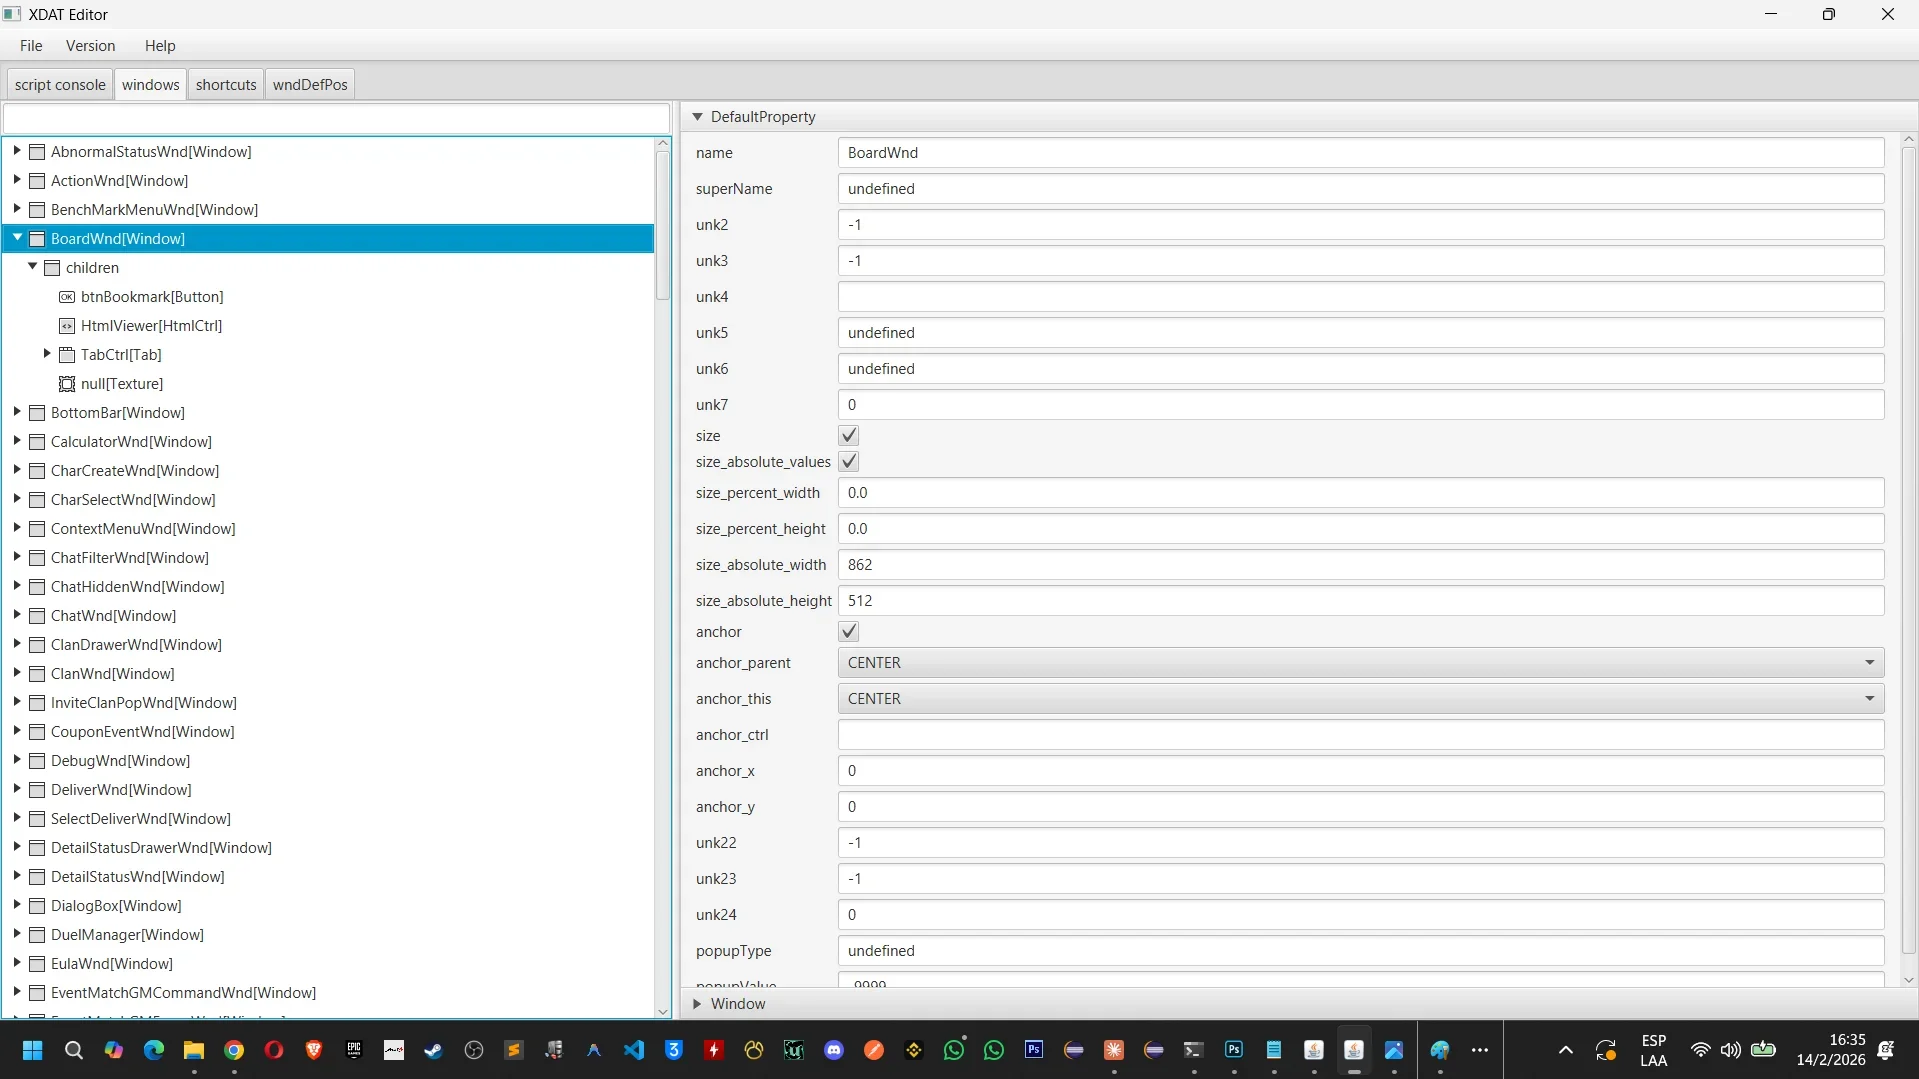Click the tree vertical scrollbar thumb
Viewport: 1919px width, 1079px height.
[x=663, y=225]
